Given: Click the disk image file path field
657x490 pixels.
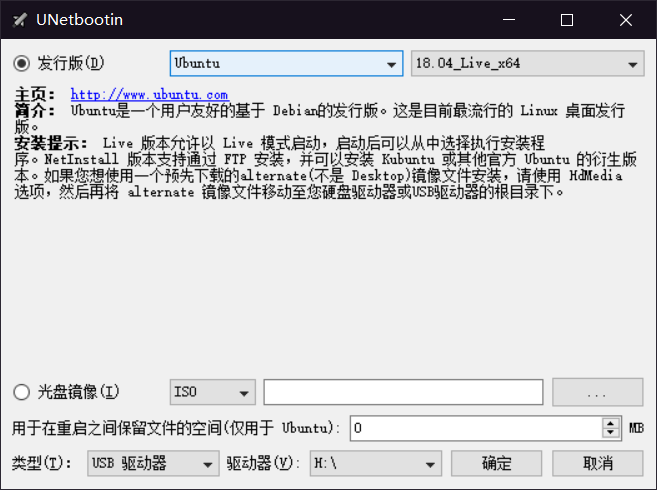Looking at the screenshot, I should [x=403, y=392].
